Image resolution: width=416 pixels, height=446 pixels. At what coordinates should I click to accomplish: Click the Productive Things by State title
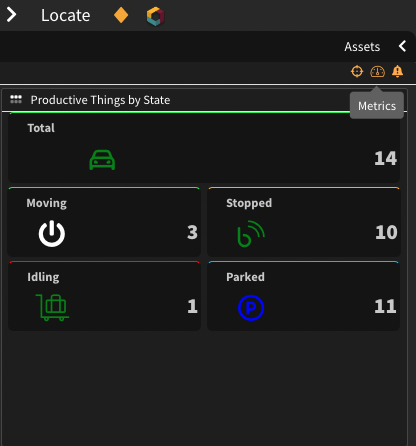click(x=100, y=100)
